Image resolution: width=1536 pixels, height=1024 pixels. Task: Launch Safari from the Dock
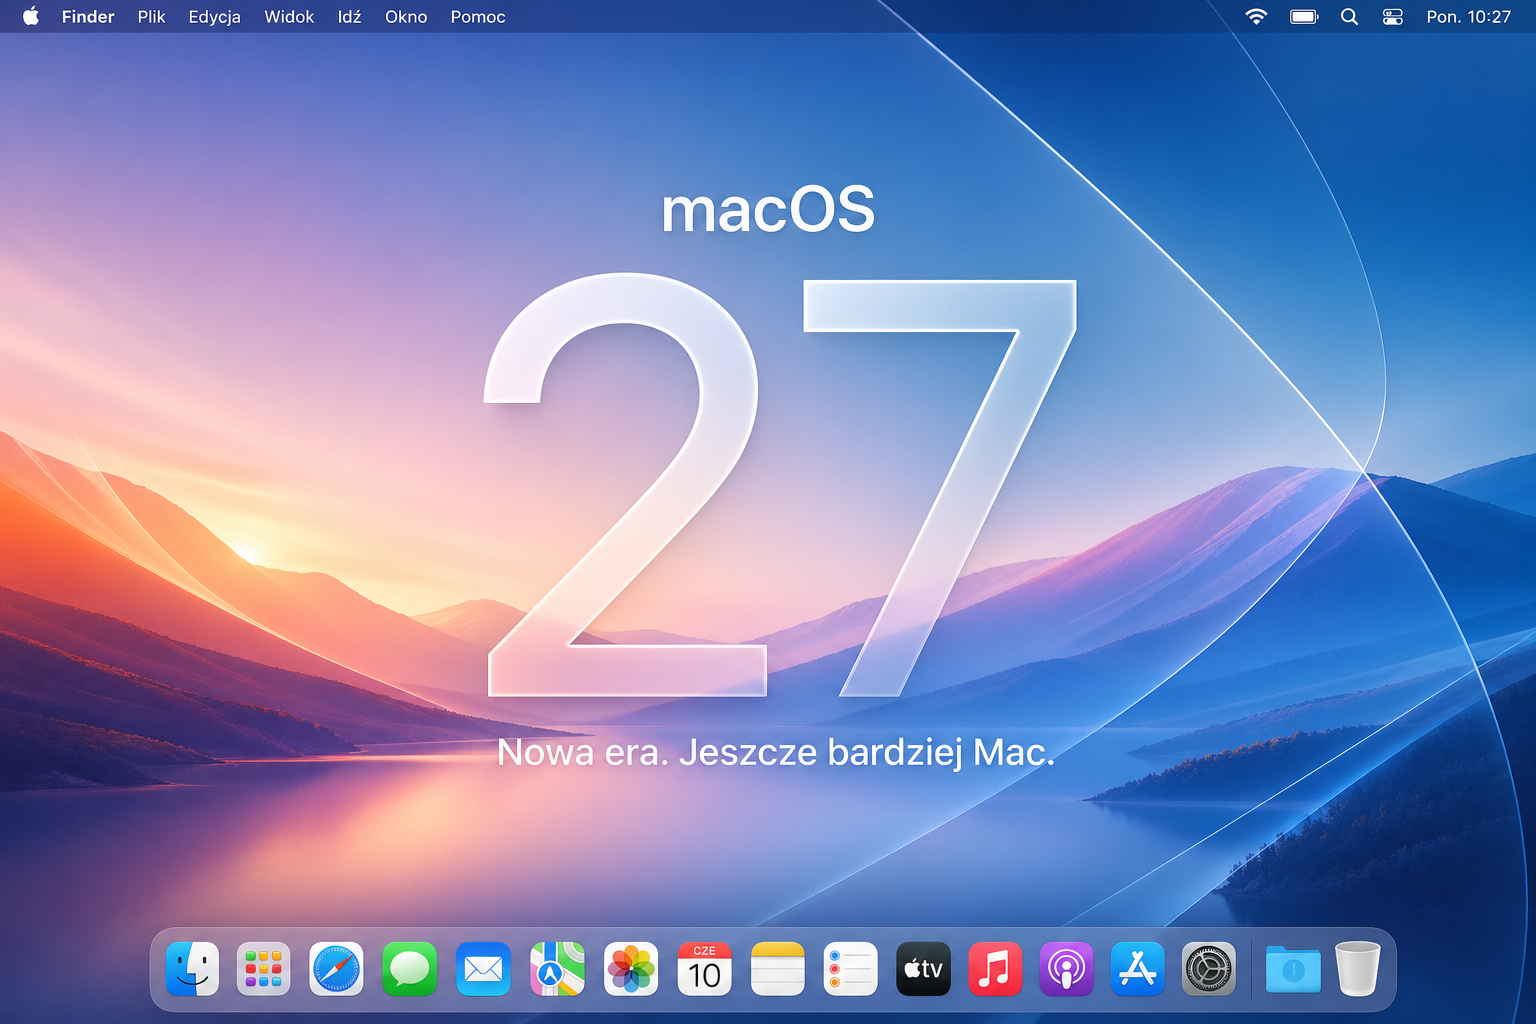click(x=336, y=969)
